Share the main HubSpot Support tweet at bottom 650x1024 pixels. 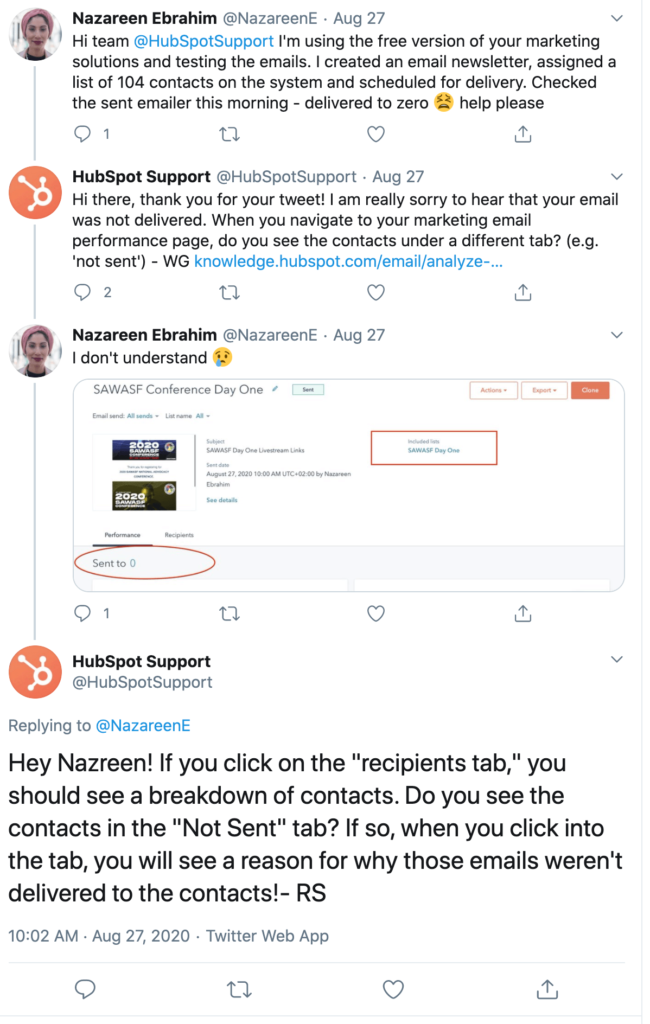coord(547,989)
